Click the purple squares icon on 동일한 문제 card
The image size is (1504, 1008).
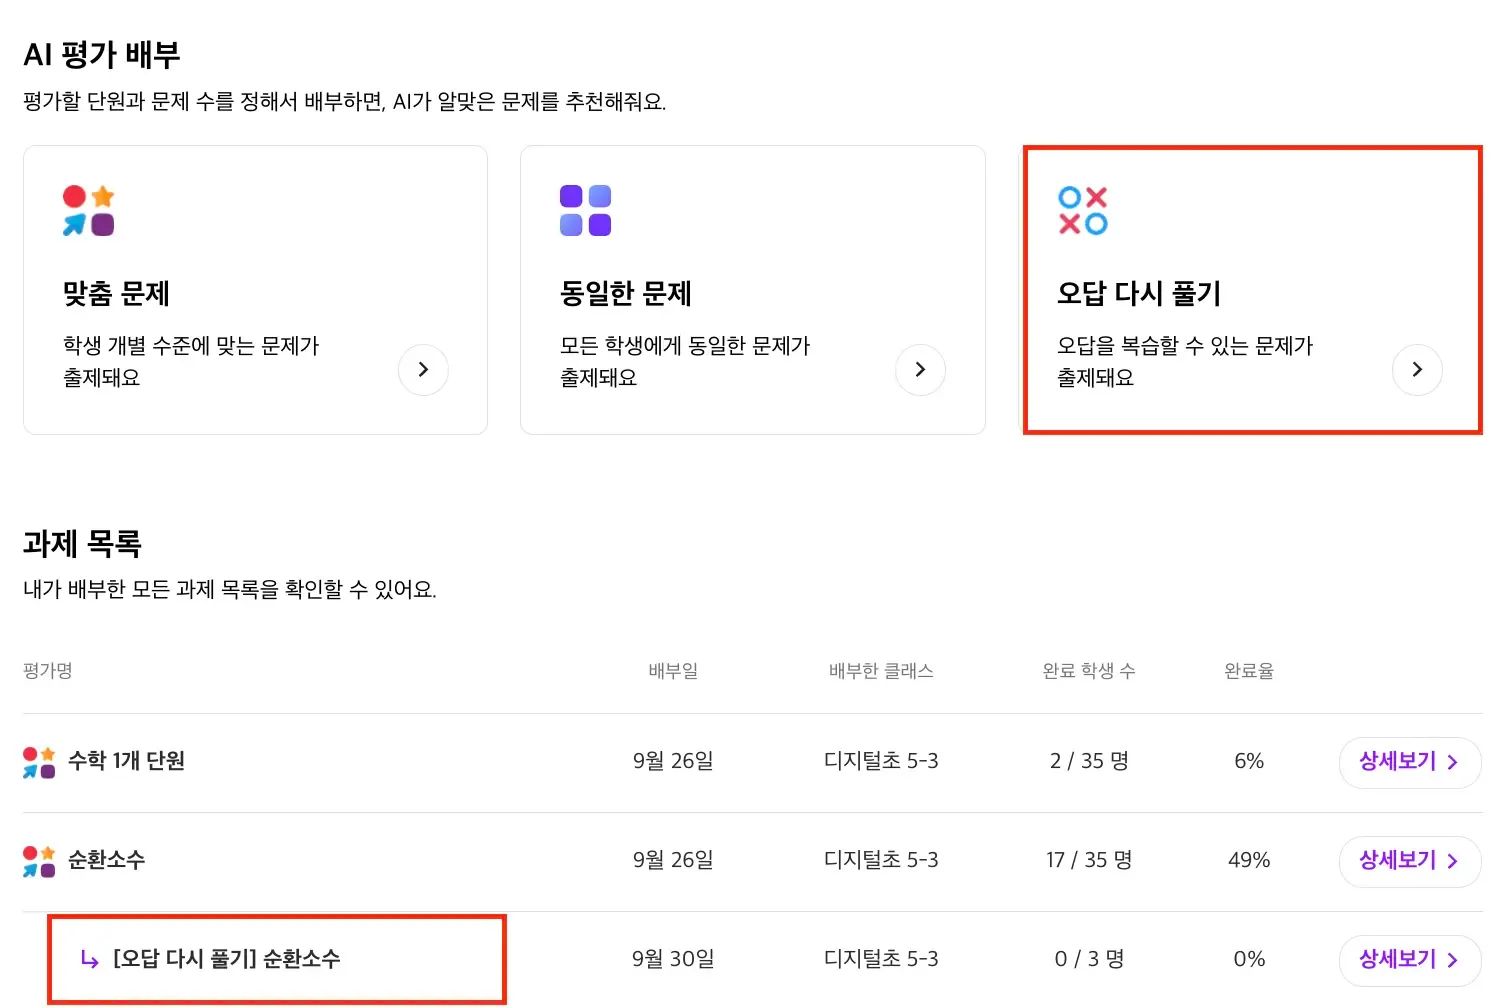(585, 208)
